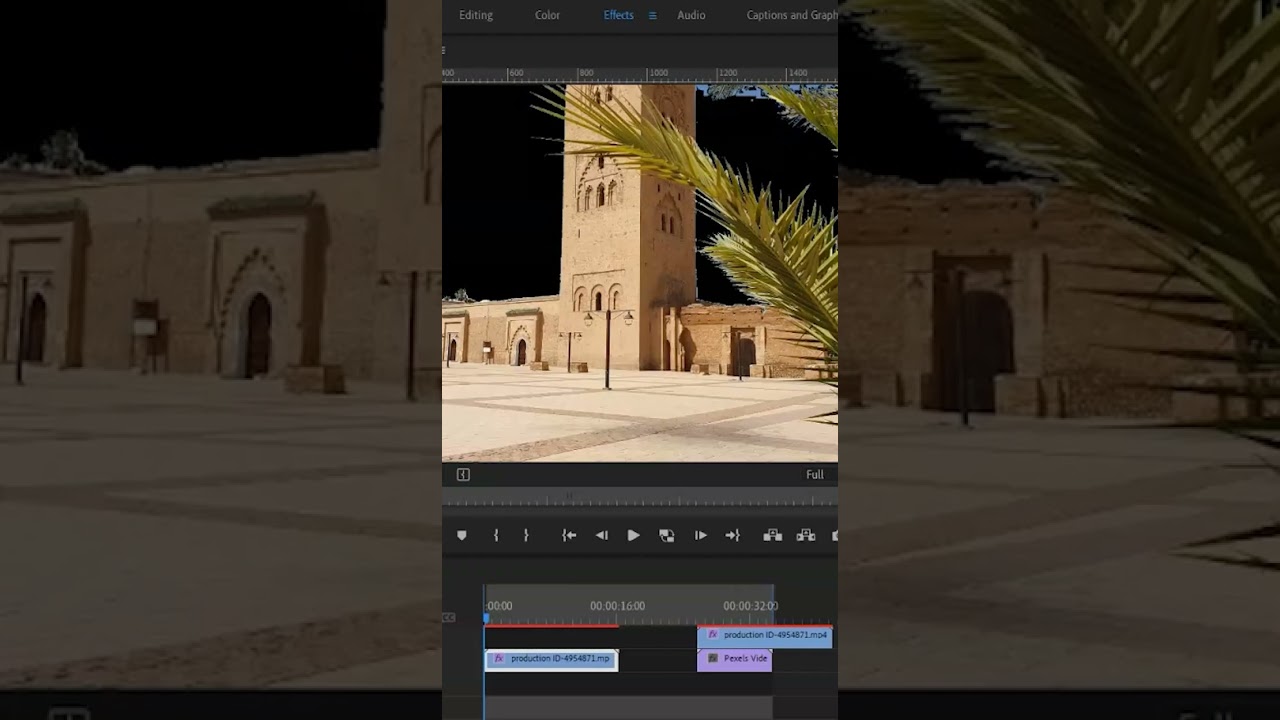Open the Captions and Graphics workspace
1280x720 pixels.
tap(792, 15)
